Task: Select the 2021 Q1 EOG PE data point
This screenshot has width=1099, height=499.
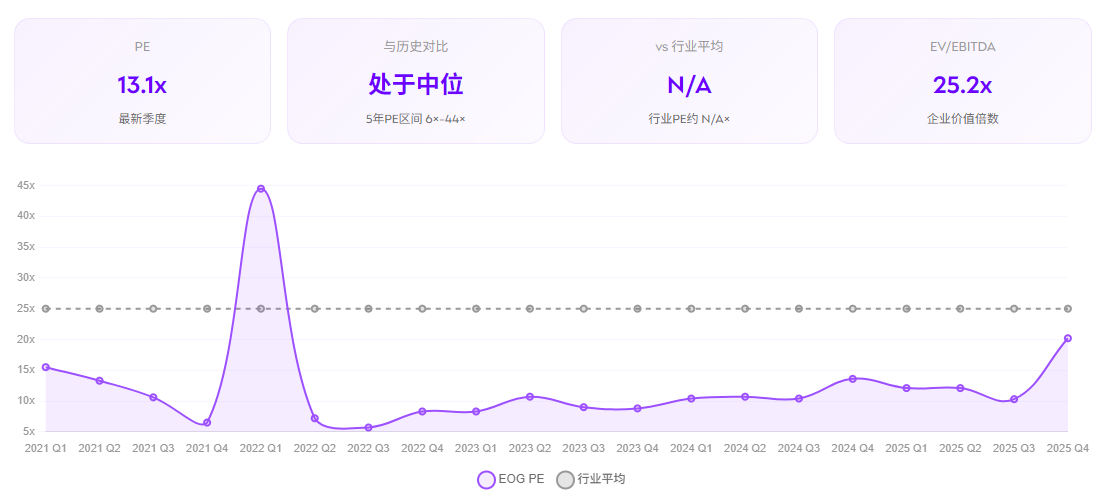Action: 46,367
